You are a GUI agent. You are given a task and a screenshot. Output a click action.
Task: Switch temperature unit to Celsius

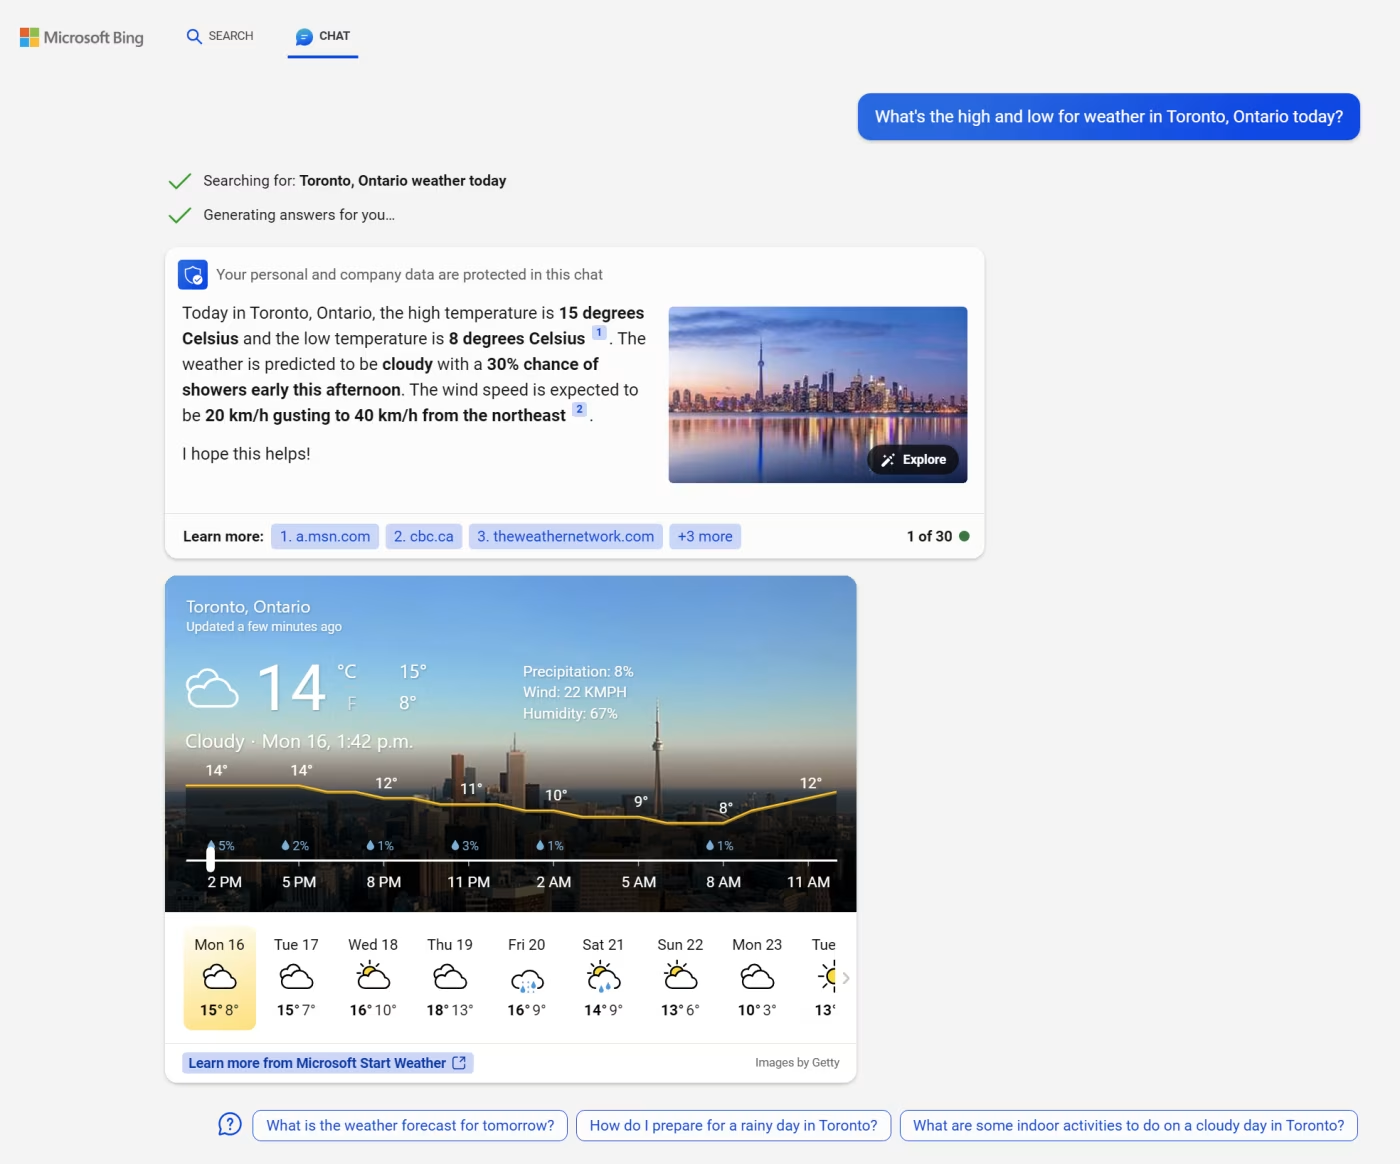346,672
